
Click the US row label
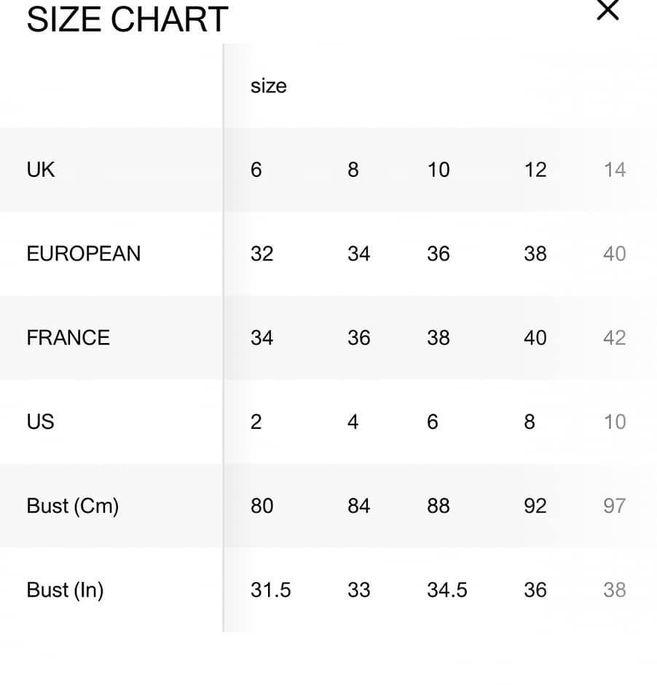(x=40, y=422)
